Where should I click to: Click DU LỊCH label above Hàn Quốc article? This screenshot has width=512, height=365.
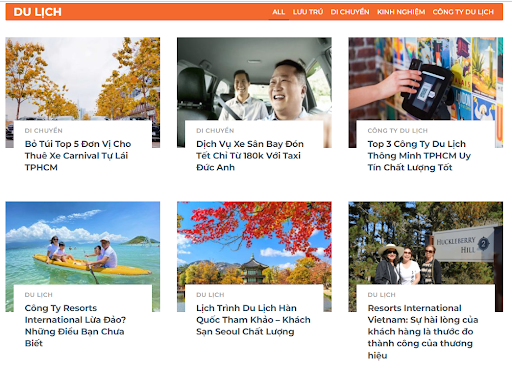210,295
